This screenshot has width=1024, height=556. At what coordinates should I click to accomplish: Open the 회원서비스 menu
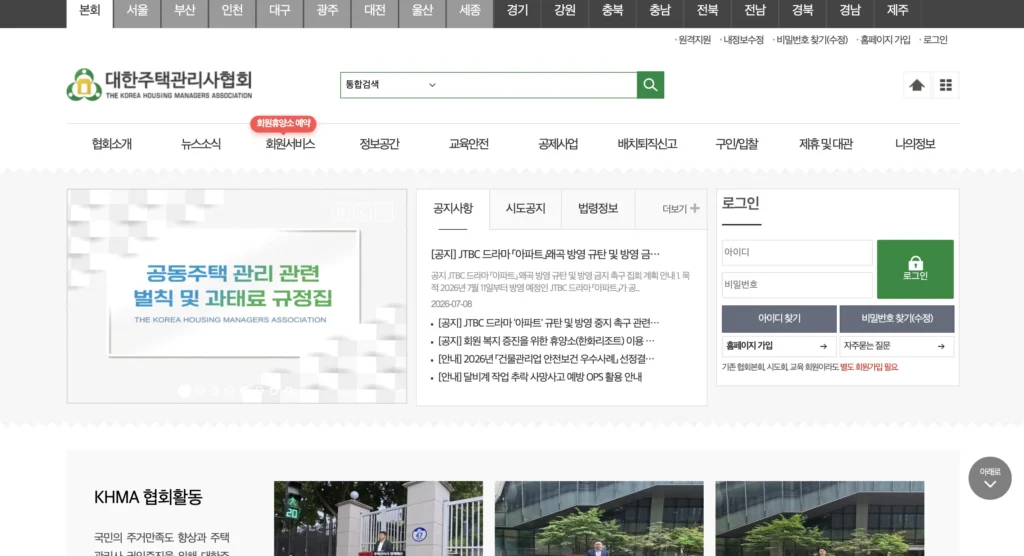(x=290, y=144)
